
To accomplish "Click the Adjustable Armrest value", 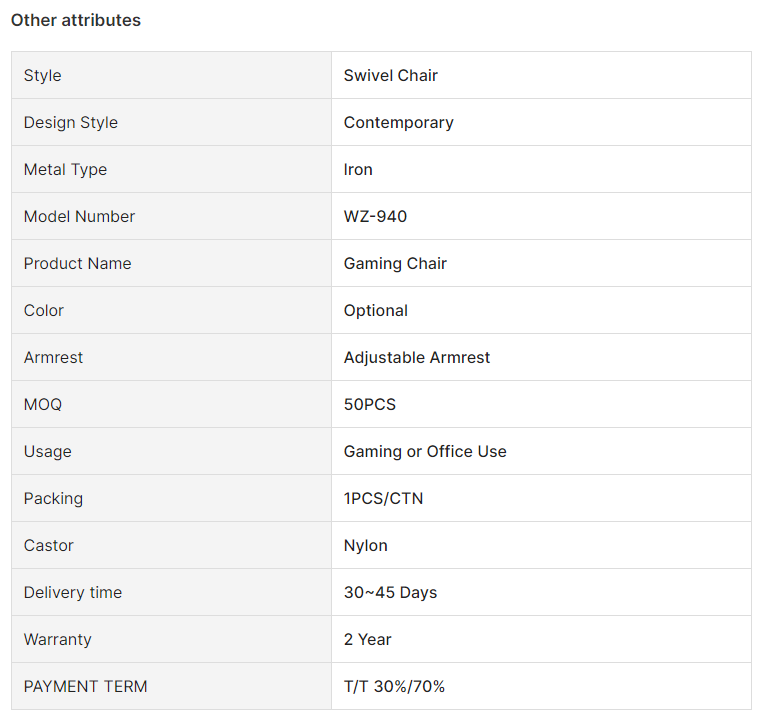I will [417, 357].
